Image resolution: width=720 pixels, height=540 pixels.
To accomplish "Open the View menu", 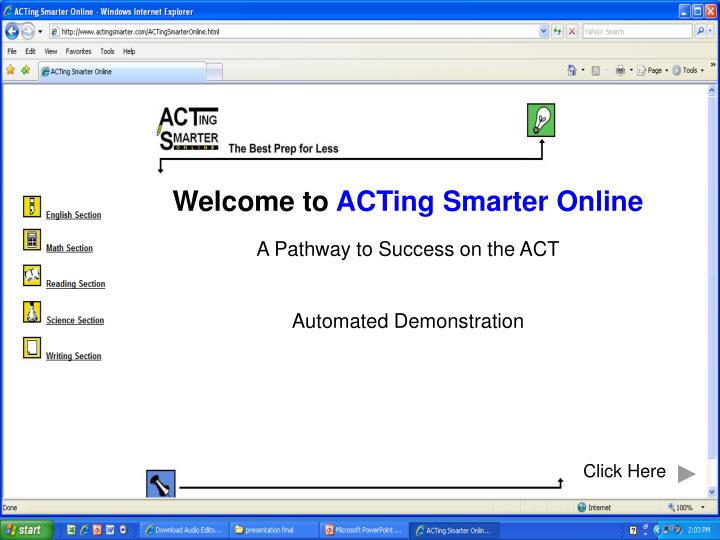I will [x=51, y=51].
